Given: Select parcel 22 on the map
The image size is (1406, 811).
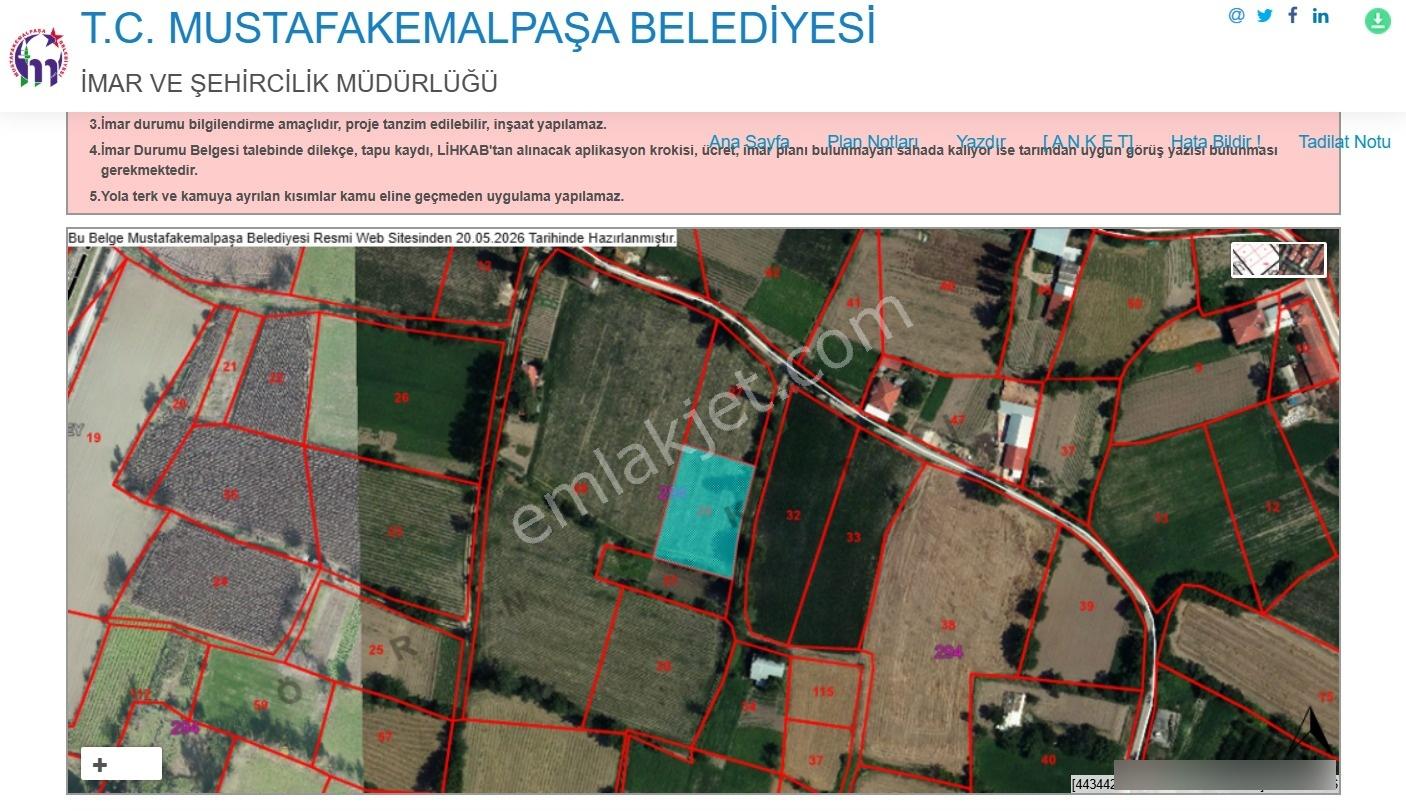Looking at the screenshot, I should pyautogui.click(x=276, y=378).
